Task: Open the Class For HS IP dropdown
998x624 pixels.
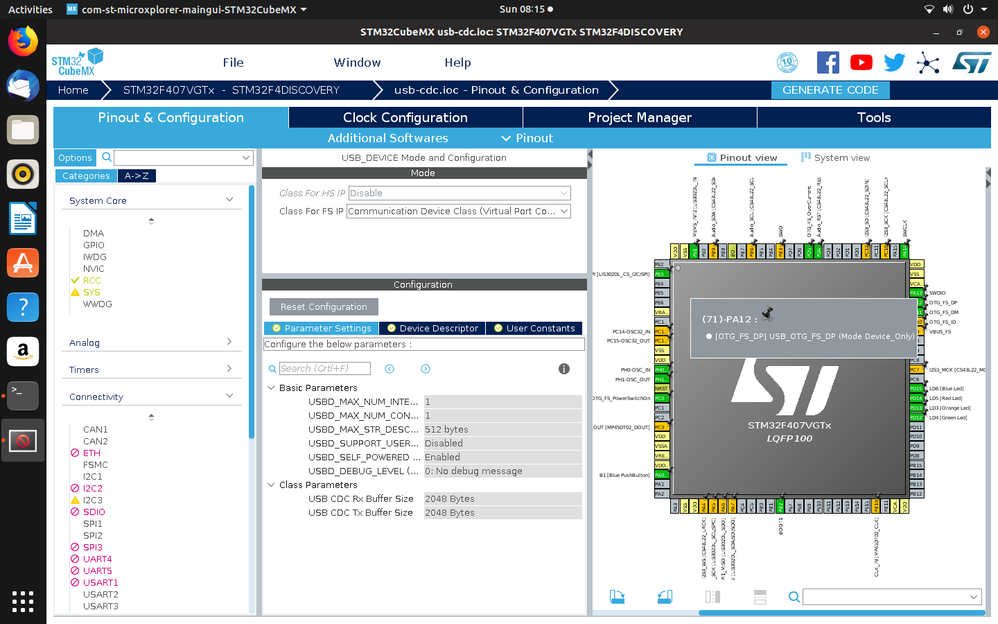Action: (x=460, y=193)
